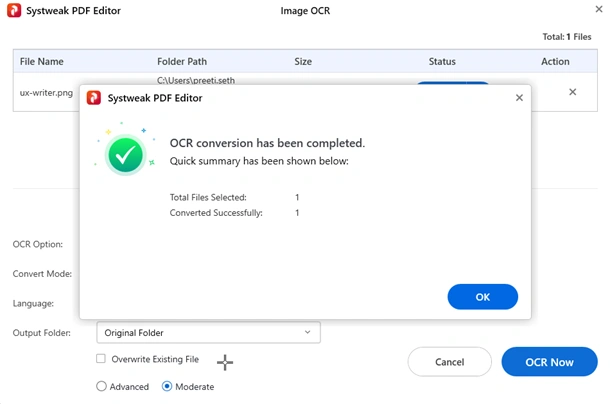The width and height of the screenshot is (610, 404).
Task: Click the Action column header
Action: click(x=555, y=61)
